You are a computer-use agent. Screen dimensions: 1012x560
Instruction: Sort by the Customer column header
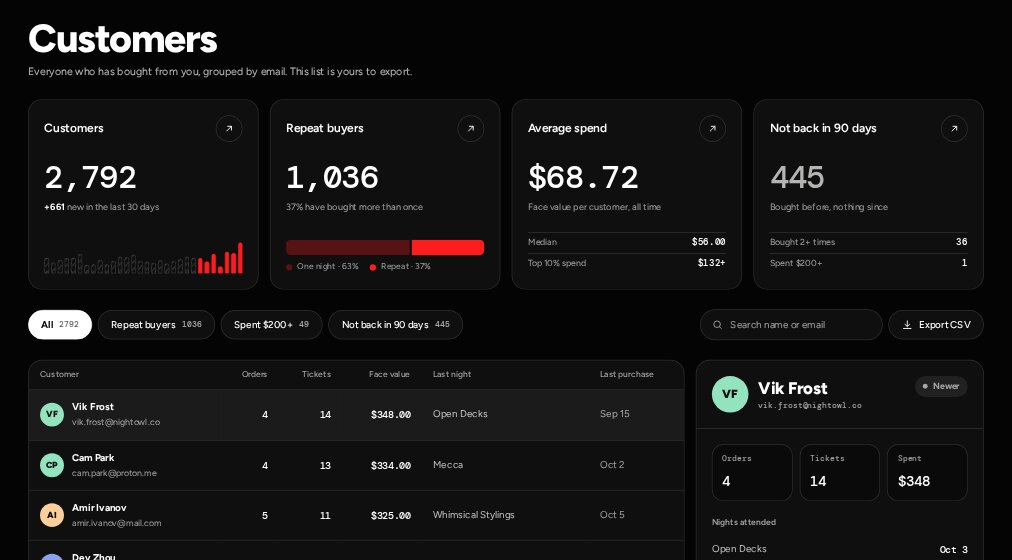59,374
